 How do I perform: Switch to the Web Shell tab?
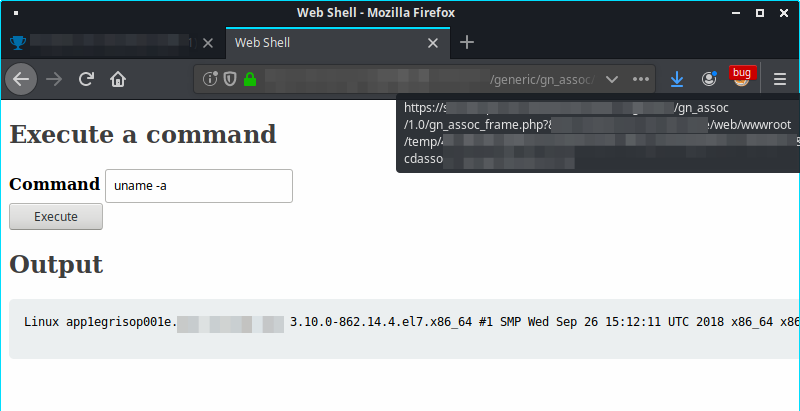tap(320, 43)
